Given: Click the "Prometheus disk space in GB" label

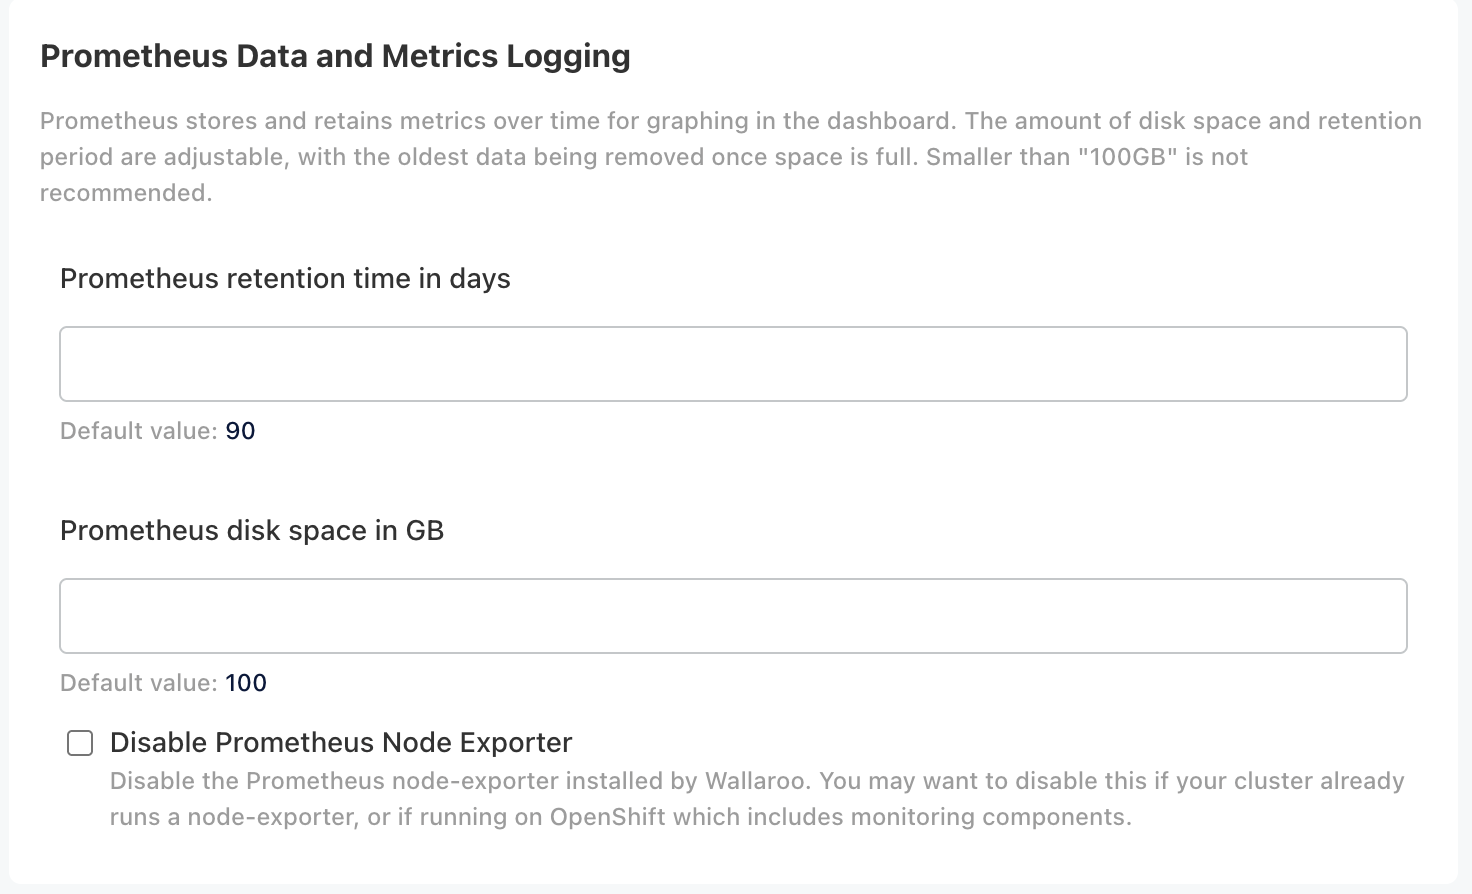Looking at the screenshot, I should pyautogui.click(x=252, y=531).
